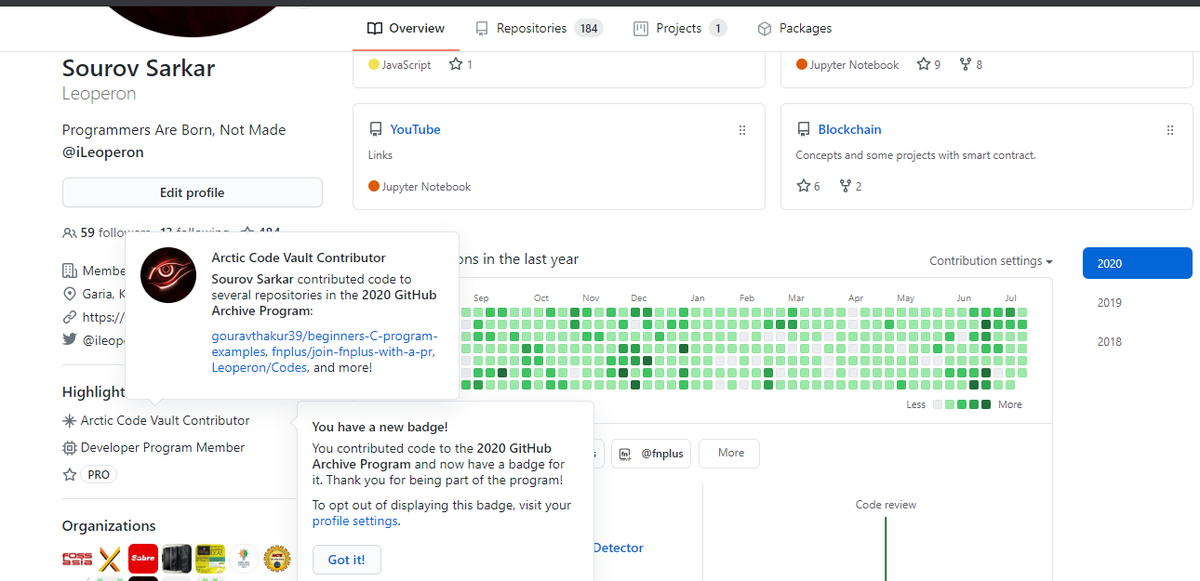This screenshot has height=581, width=1200.
Task: Click the fork count on Blockchain card
Action: [850, 187]
